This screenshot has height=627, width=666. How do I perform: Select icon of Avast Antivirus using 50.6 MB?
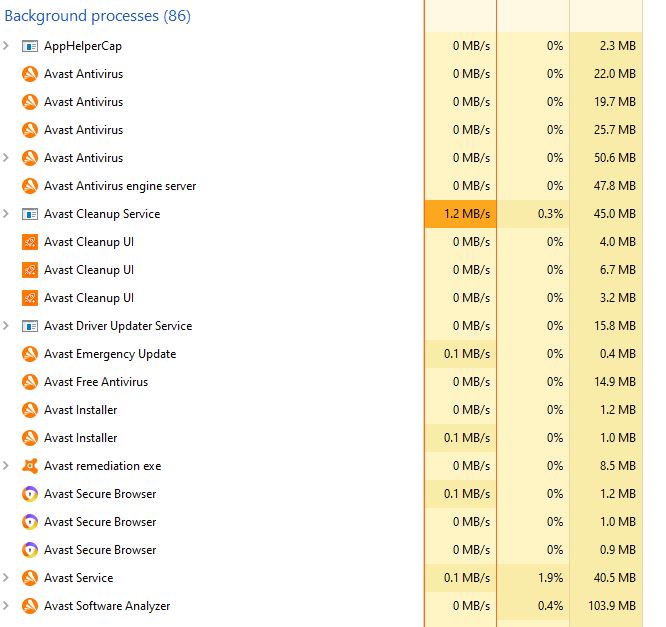[x=30, y=158]
